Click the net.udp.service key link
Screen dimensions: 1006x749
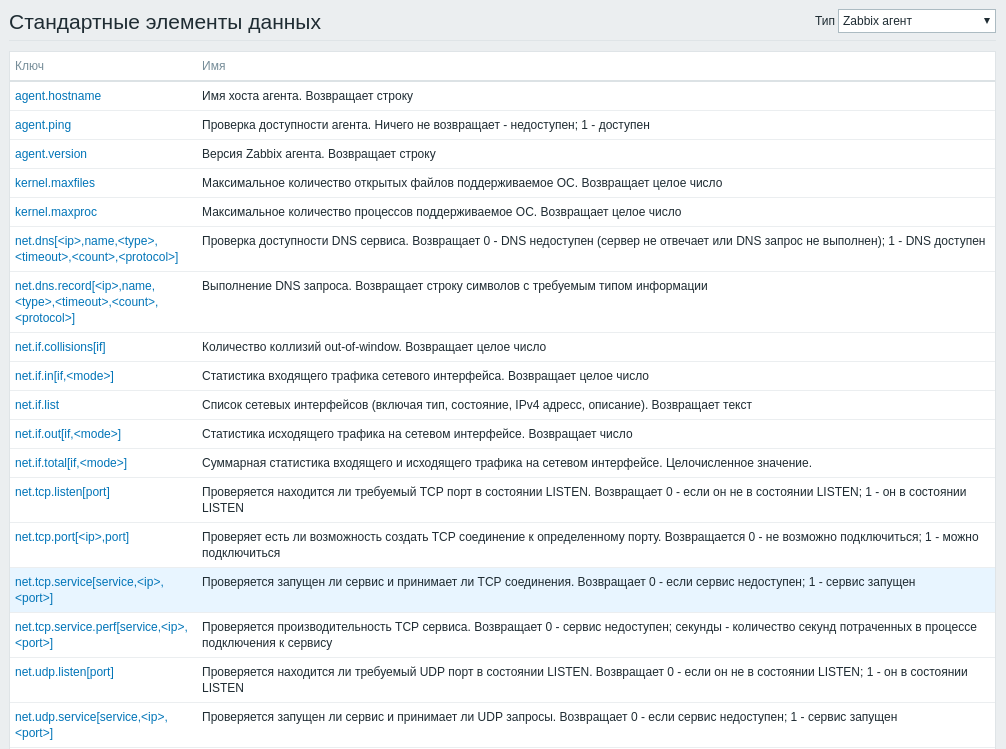tap(91, 725)
